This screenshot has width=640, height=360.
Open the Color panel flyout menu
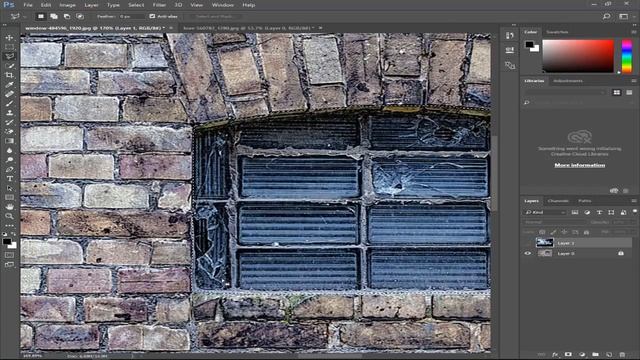[x=634, y=32]
